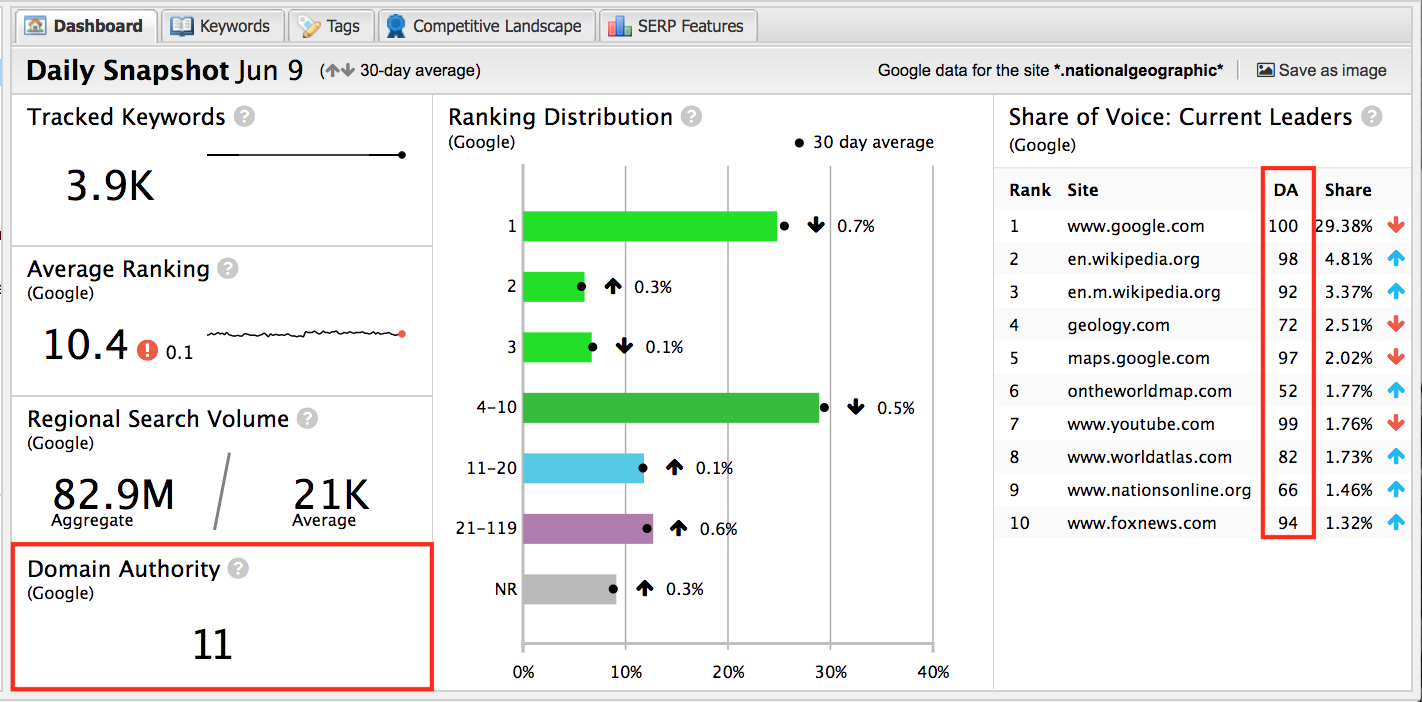Screen dimensions: 1422x702
Task: Click red alert icon by Average Ranking value
Action: 147,350
